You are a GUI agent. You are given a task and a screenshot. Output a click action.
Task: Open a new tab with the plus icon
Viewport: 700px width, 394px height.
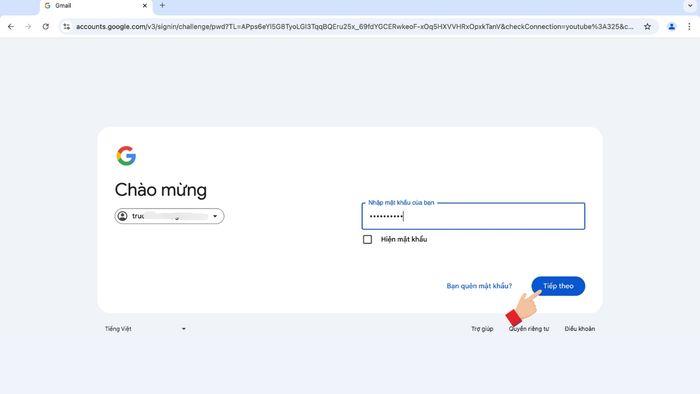pos(162,5)
